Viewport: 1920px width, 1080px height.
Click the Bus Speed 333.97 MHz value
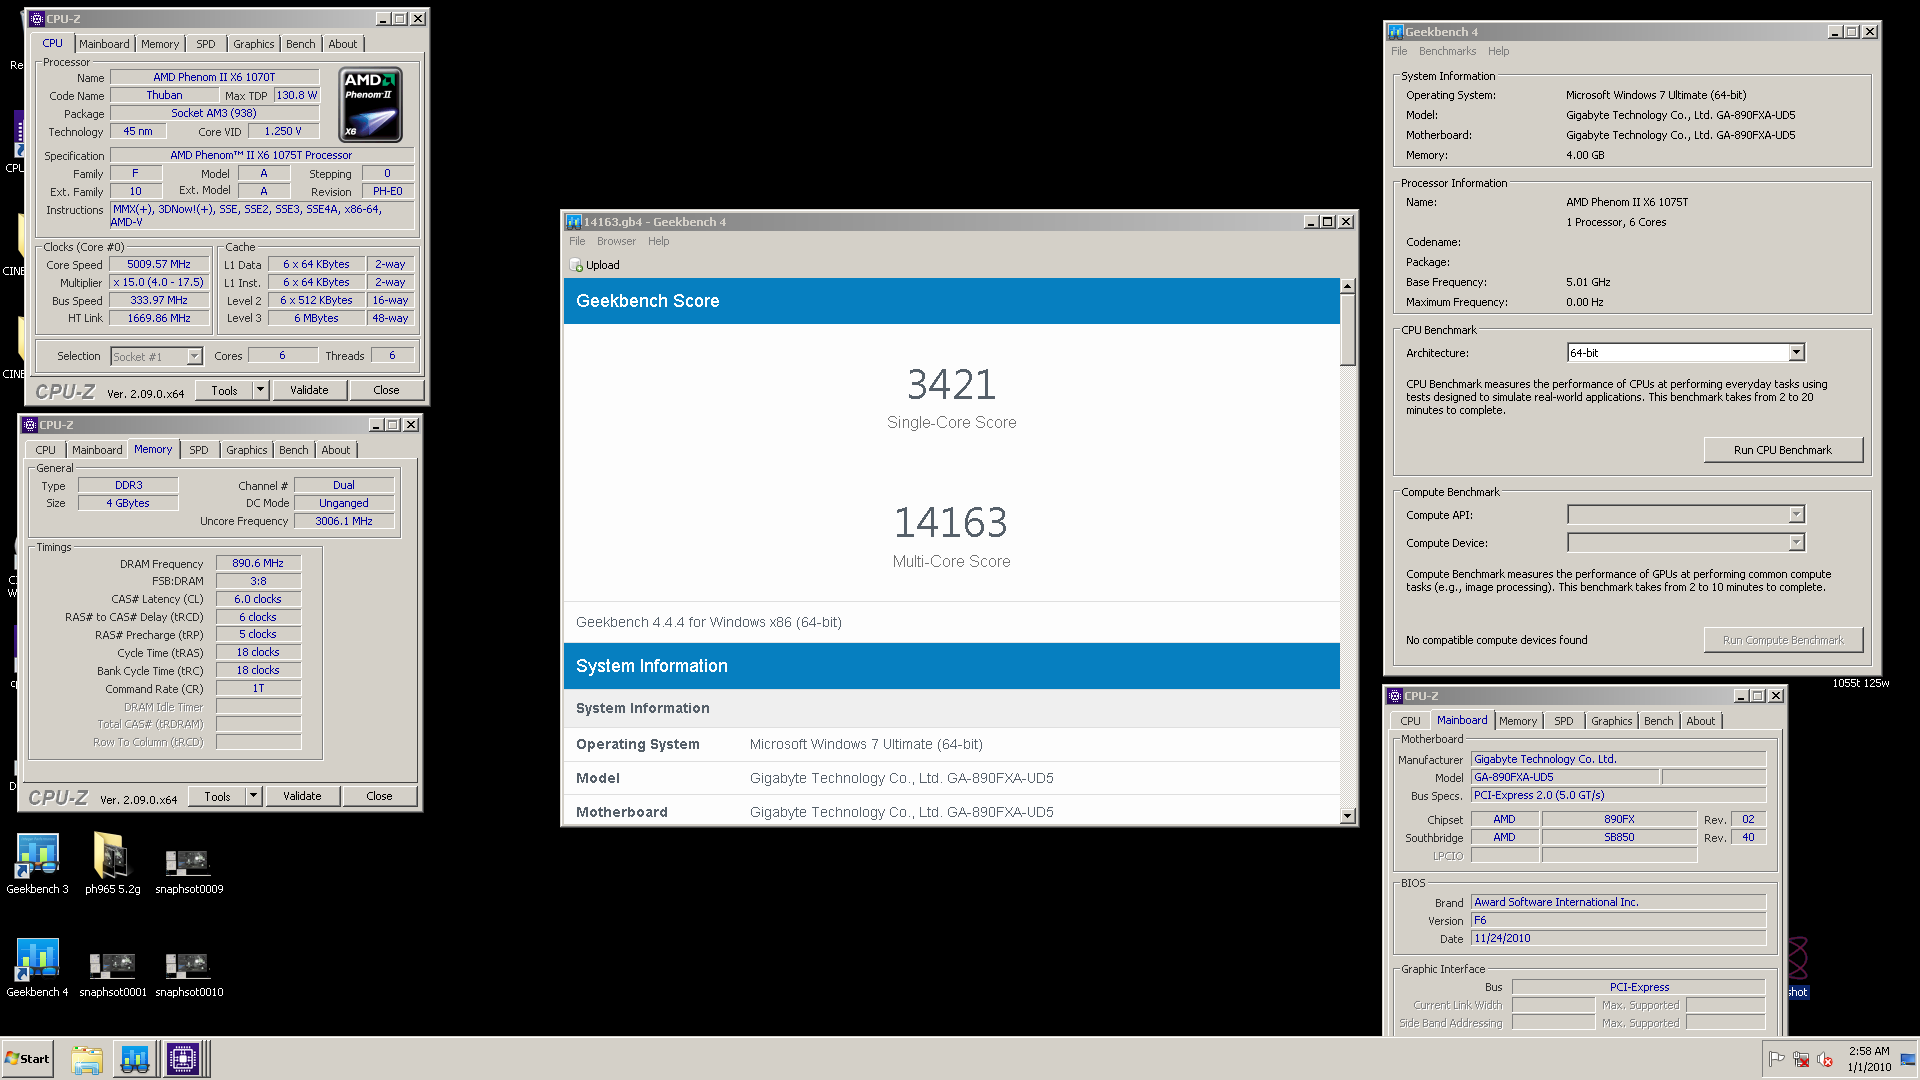tap(159, 300)
